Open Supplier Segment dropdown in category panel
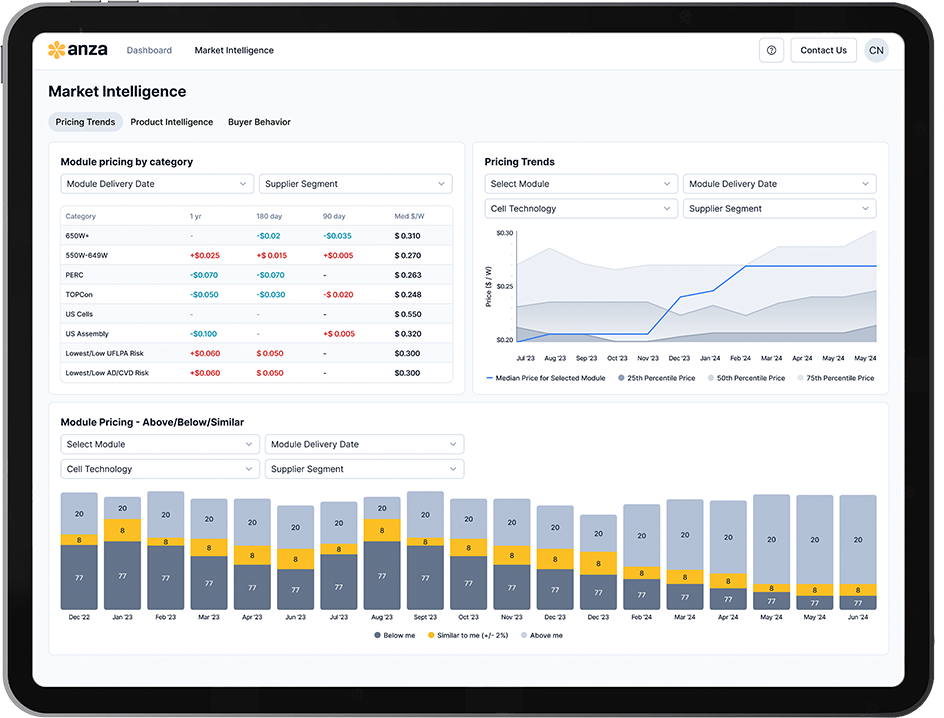944x718 pixels. pyautogui.click(x=355, y=184)
